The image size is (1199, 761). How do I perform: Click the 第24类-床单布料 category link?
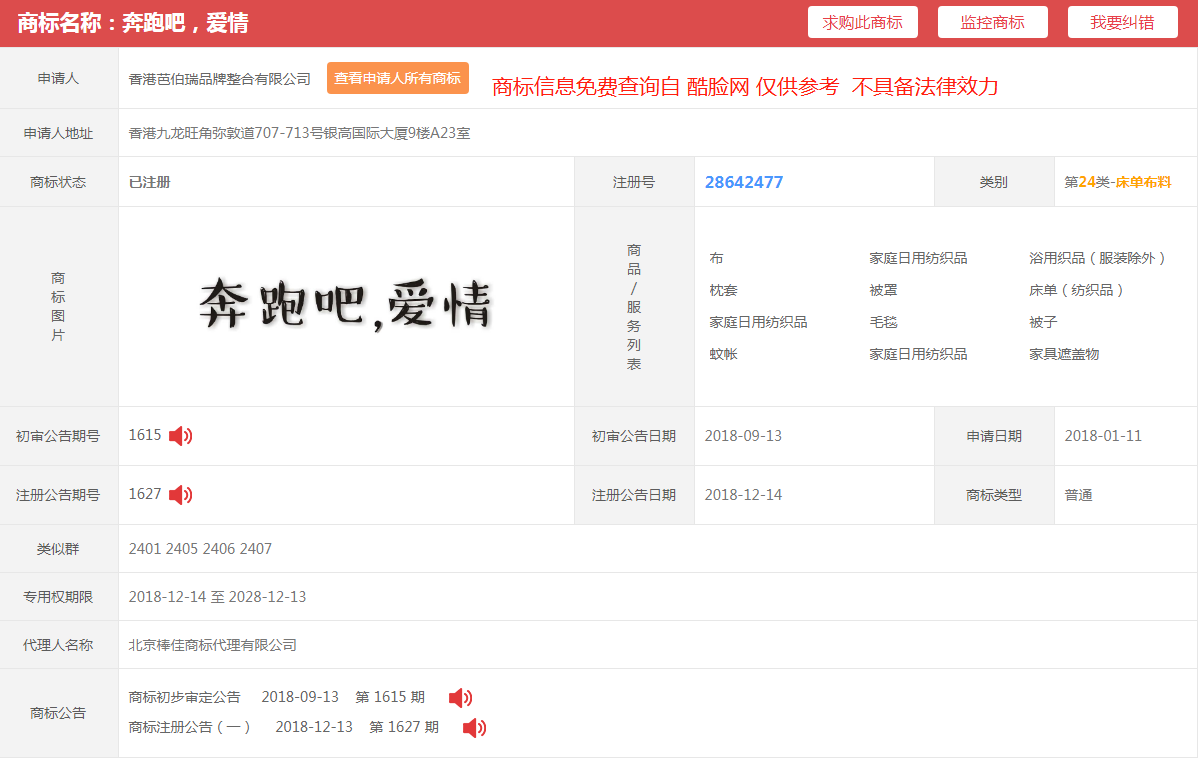pyautogui.click(x=1117, y=182)
